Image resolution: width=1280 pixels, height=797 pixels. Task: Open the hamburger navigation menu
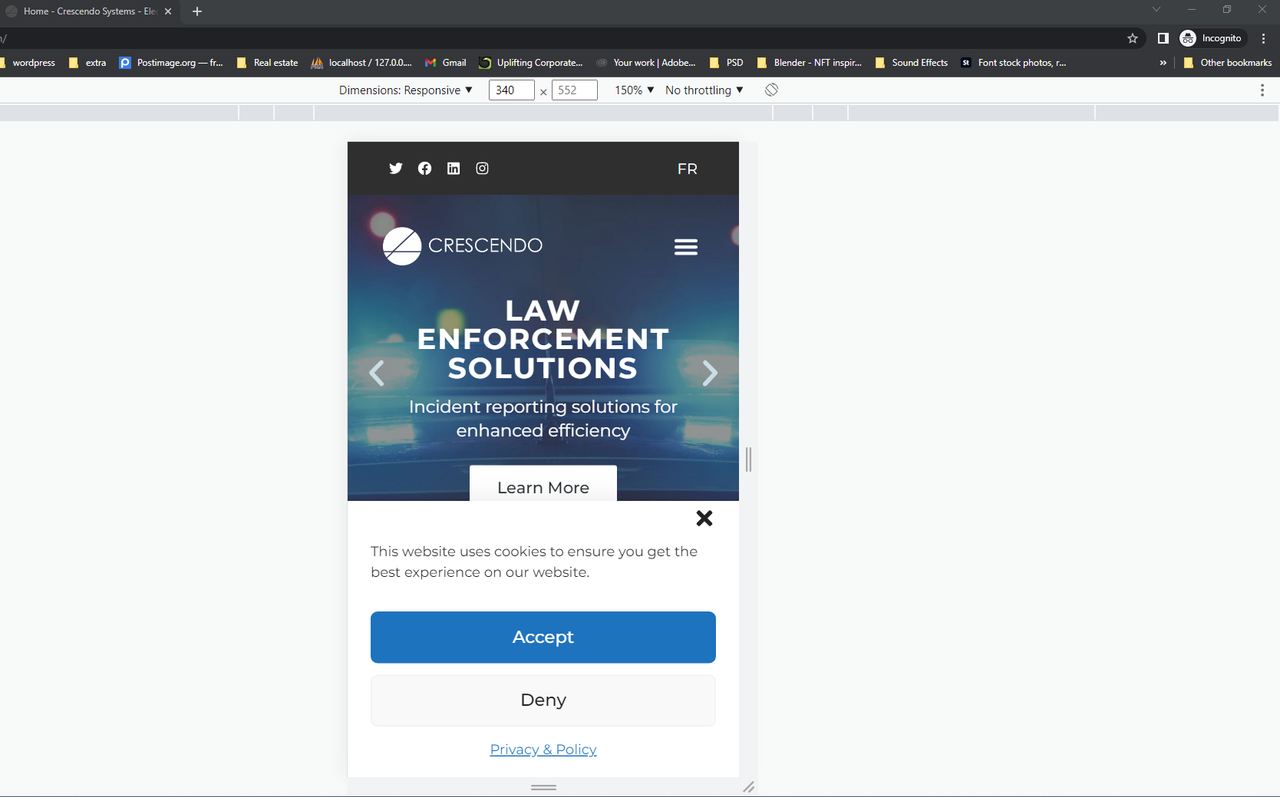click(x=686, y=247)
